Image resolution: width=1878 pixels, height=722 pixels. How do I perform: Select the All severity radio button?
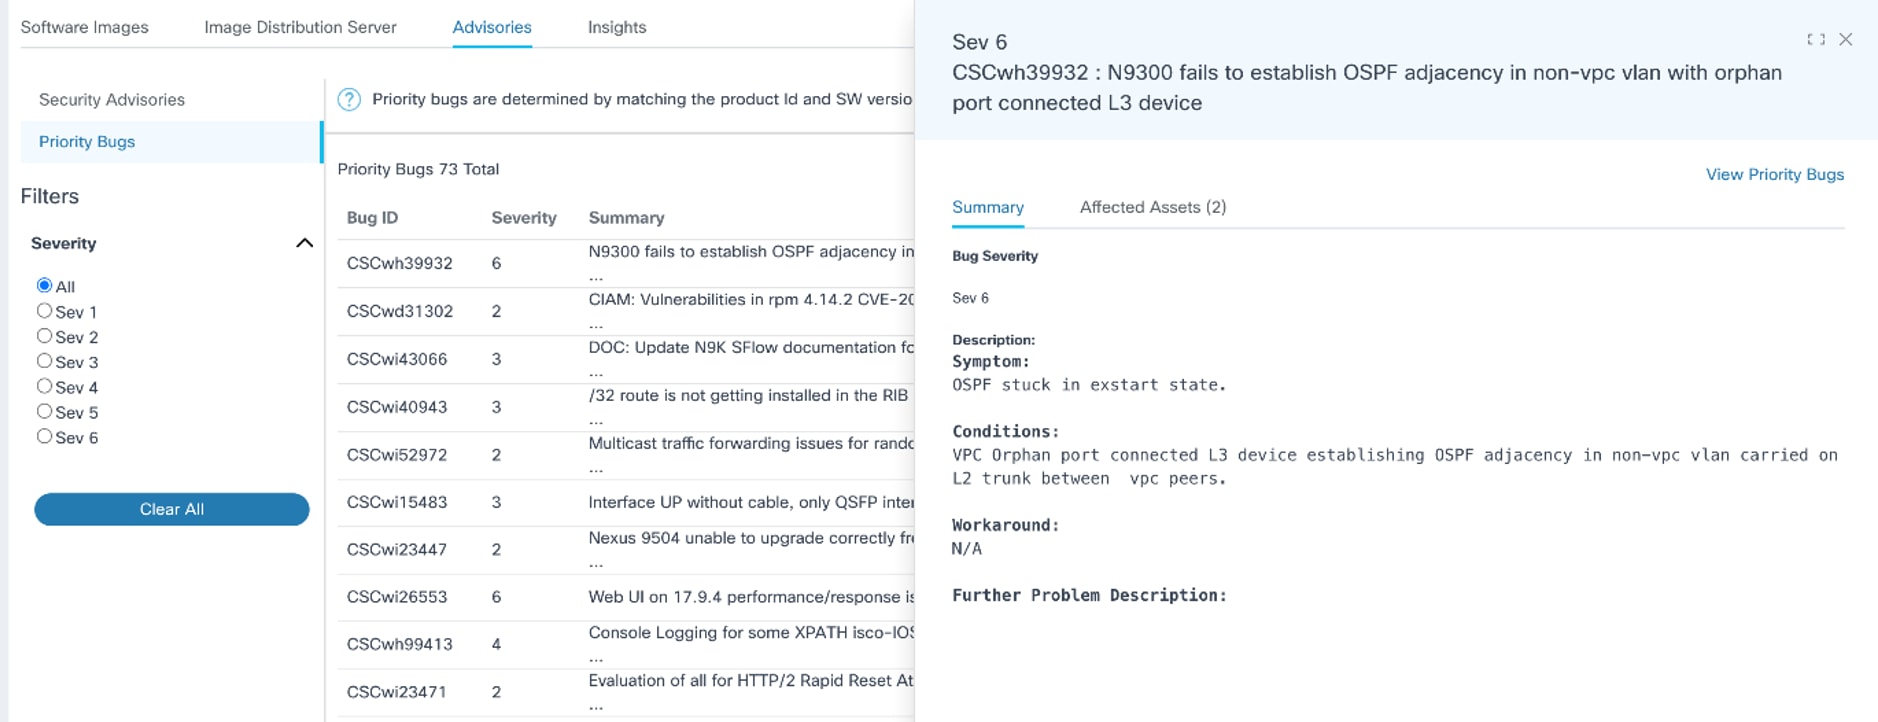click(44, 286)
